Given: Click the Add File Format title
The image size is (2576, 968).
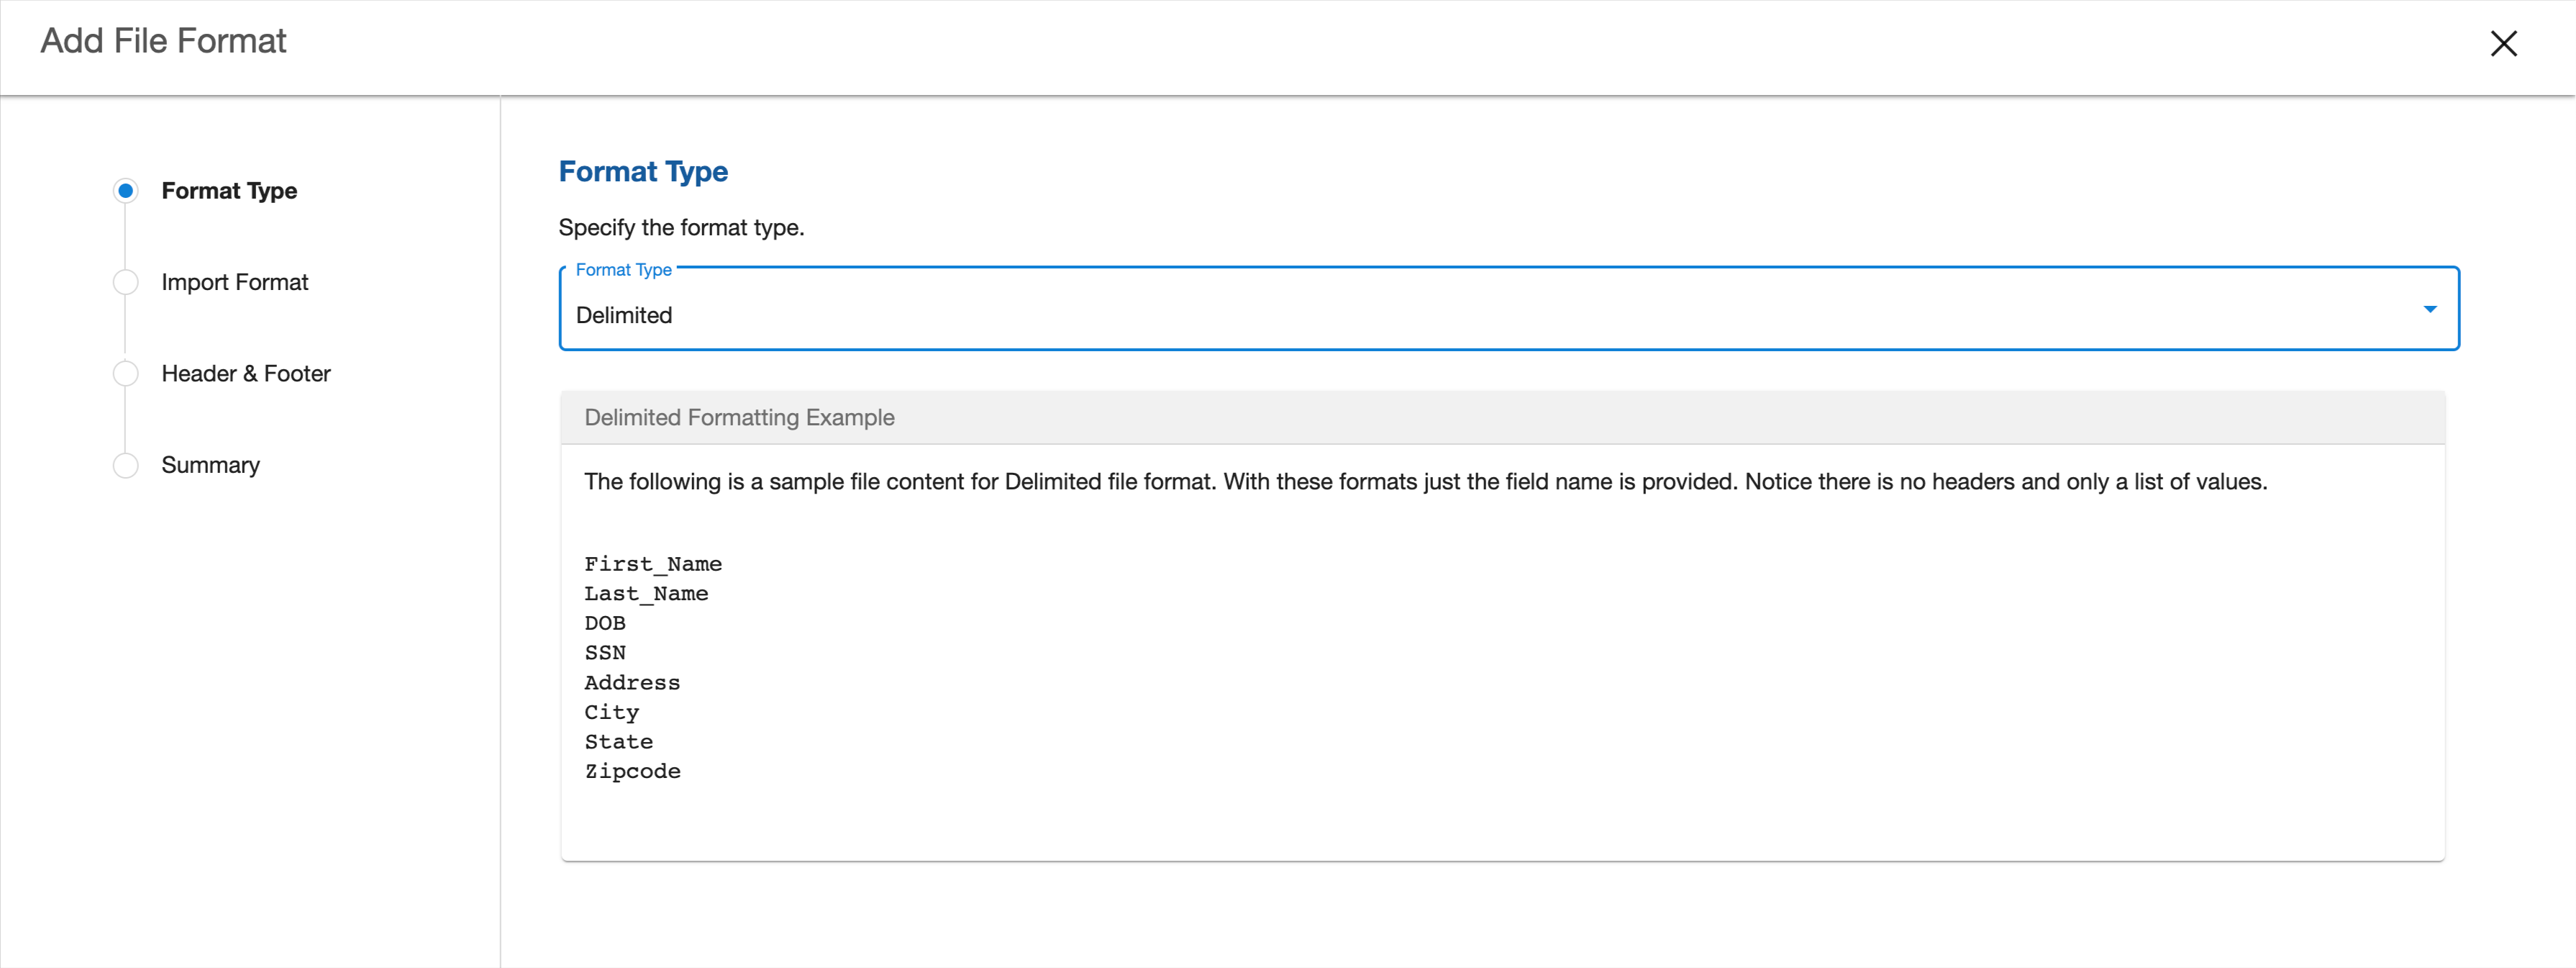Looking at the screenshot, I should click(x=163, y=41).
